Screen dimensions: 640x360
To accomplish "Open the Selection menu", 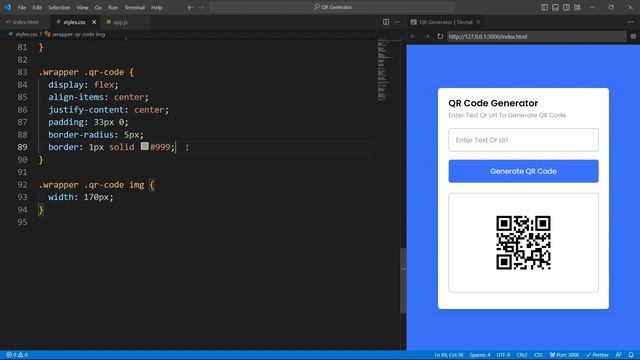I will [59, 7].
